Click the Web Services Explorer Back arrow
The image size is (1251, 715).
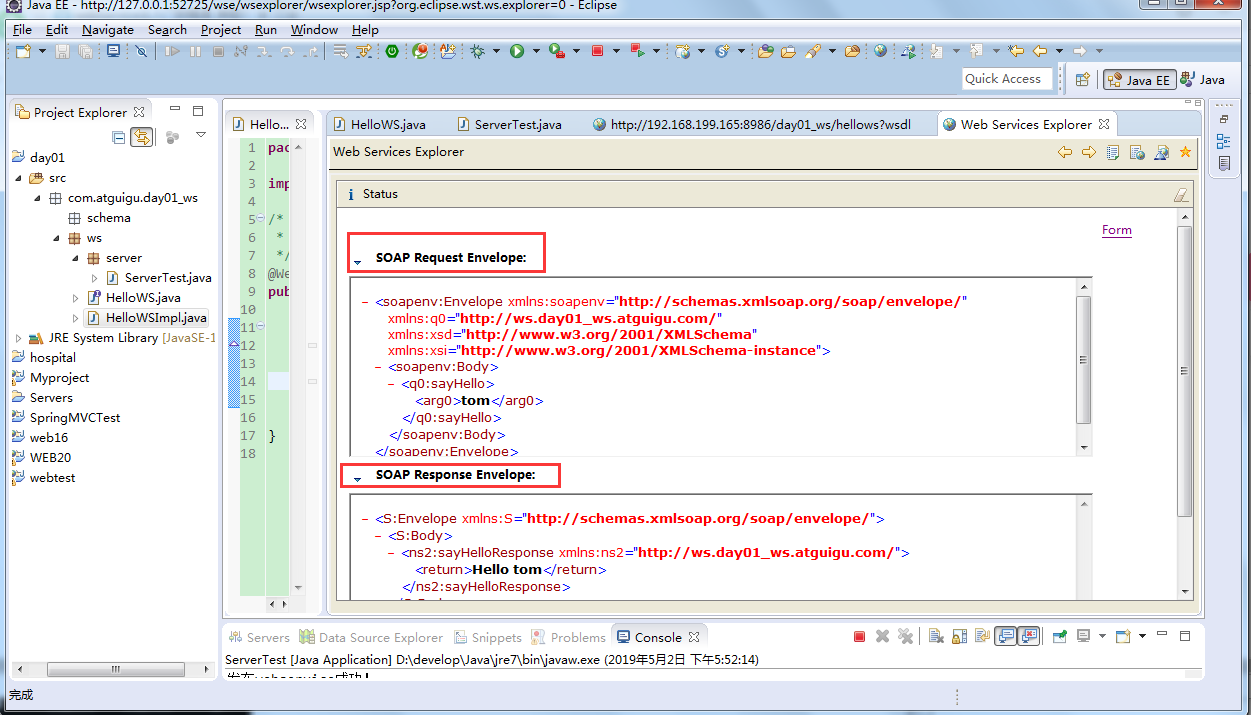[x=1065, y=153]
